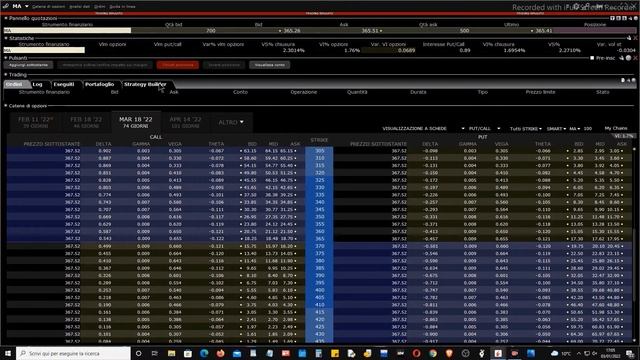This screenshot has height=360, width=640.
Task: Click the 400 strike cell
Action: point(320,290)
